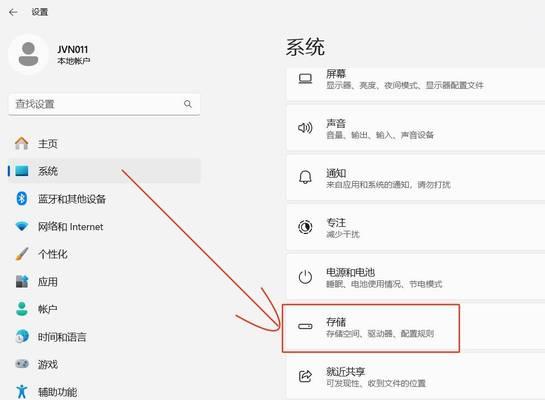Click the gamepad icon for 游戏
This screenshot has height=400, width=545.
coord(22,364)
